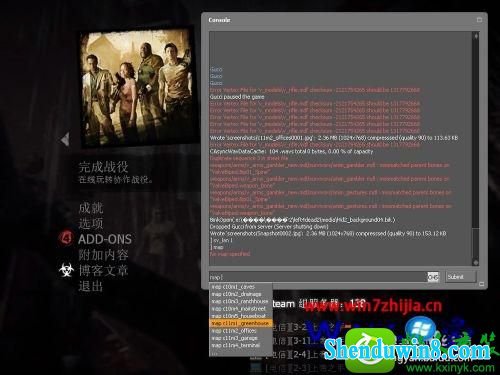Choose 'map c10m3_ranchhouse' suggestion
The height and width of the screenshot is (375, 500).
tap(241, 301)
